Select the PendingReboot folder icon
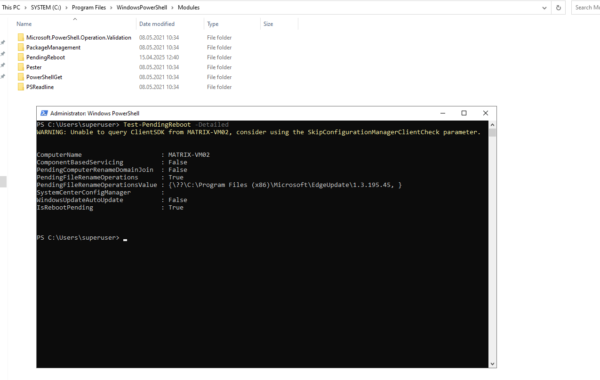The width and height of the screenshot is (600, 380). 21,57
